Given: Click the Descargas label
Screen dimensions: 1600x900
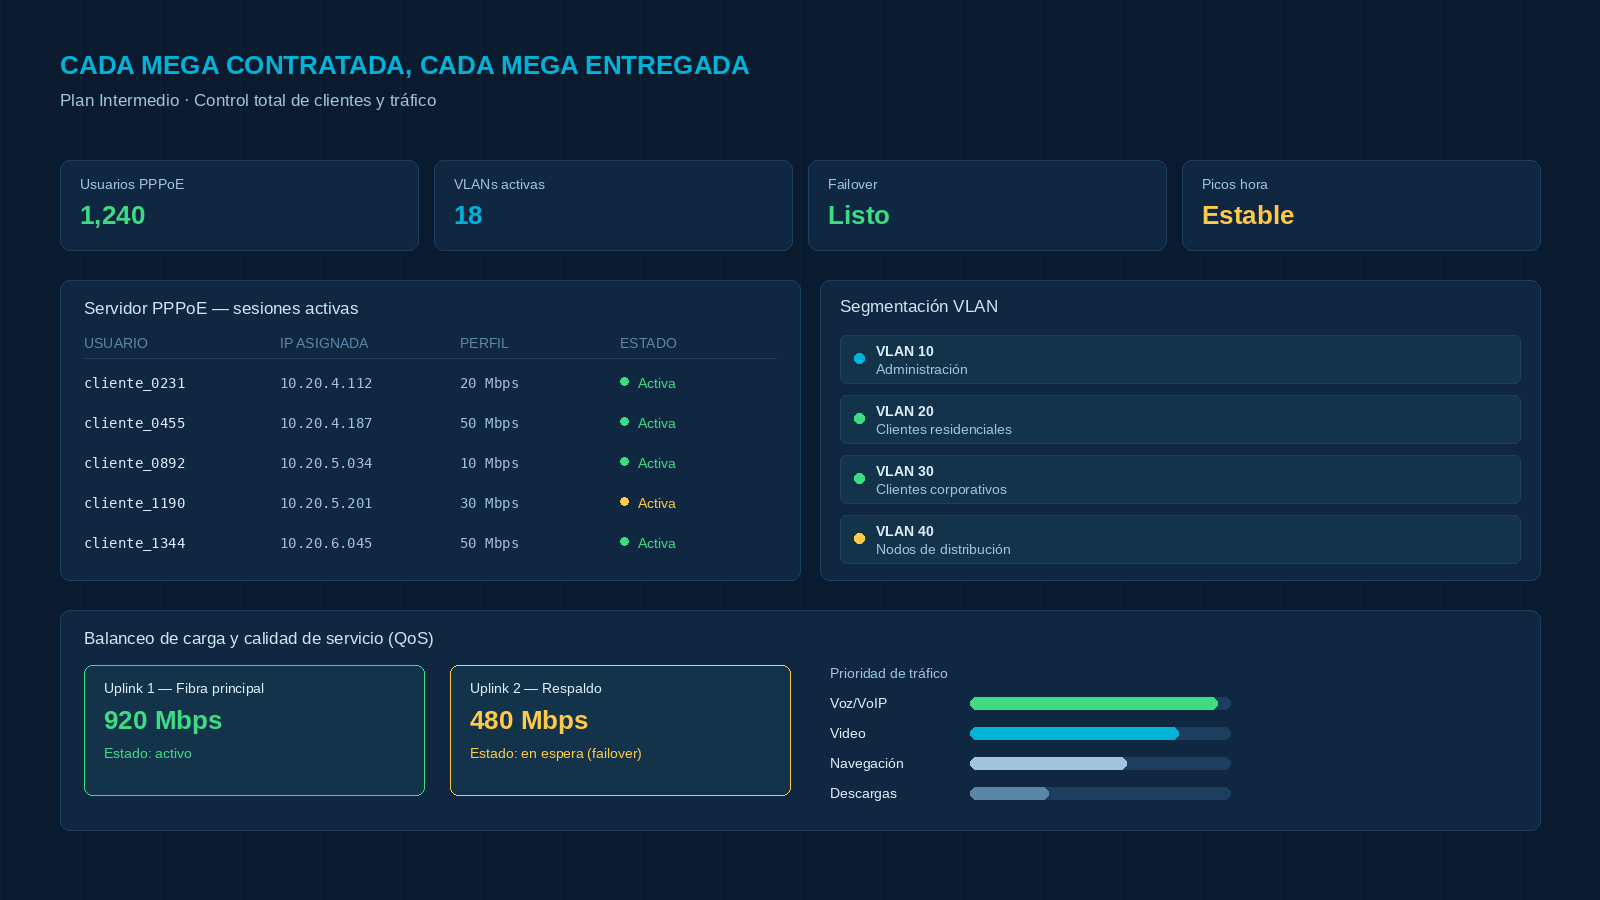Looking at the screenshot, I should pos(863,793).
